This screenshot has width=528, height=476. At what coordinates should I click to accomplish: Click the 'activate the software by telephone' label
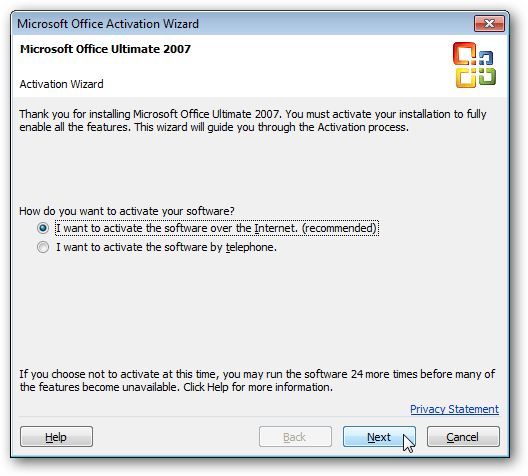click(x=166, y=247)
